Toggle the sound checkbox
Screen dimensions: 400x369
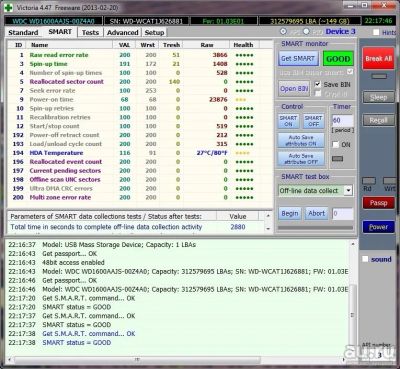tap(365, 259)
